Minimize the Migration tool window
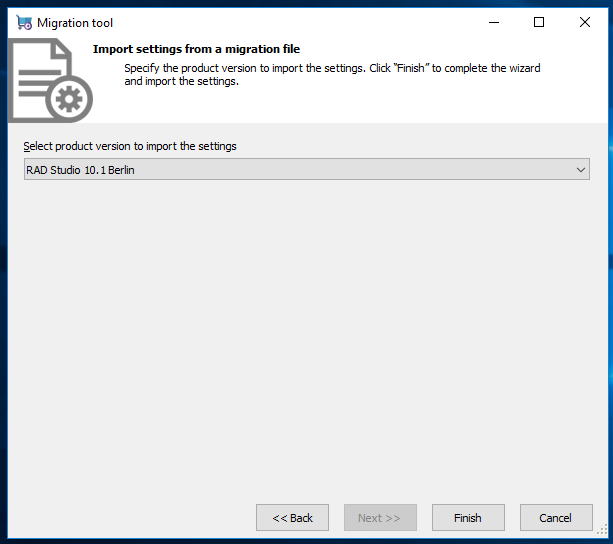 click(x=494, y=22)
